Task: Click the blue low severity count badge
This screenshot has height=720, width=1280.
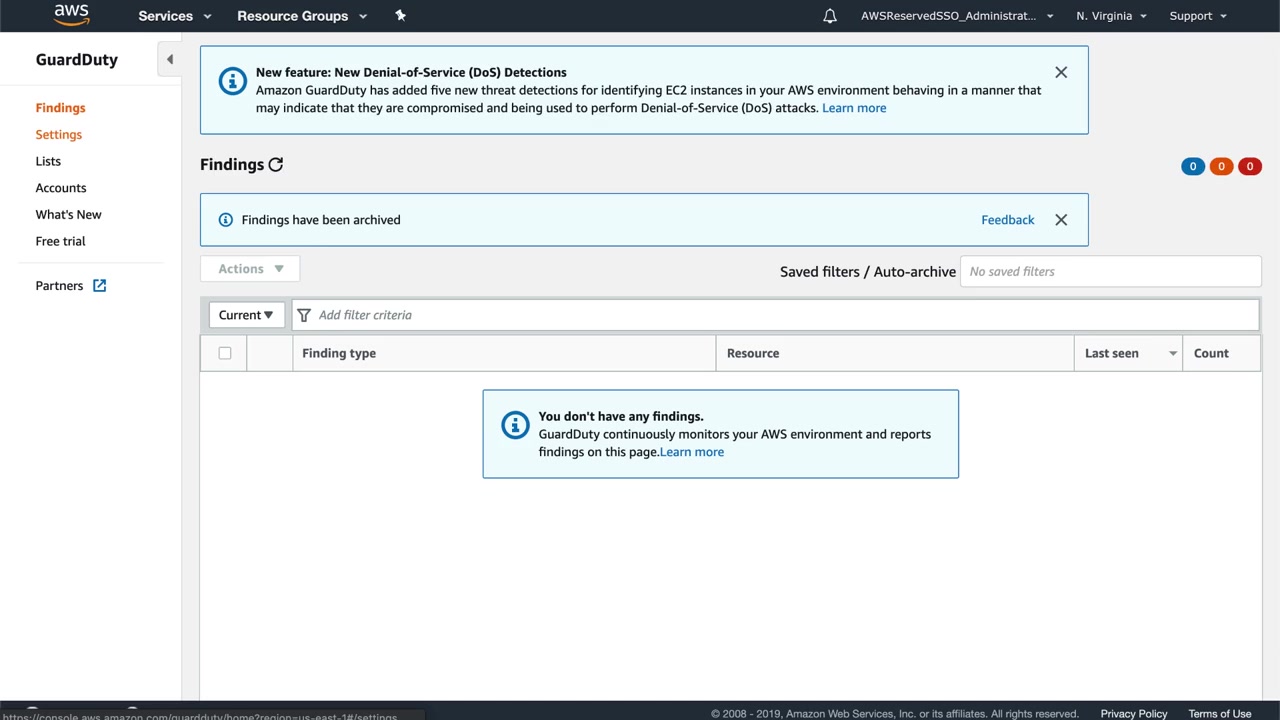Action: (x=1192, y=167)
